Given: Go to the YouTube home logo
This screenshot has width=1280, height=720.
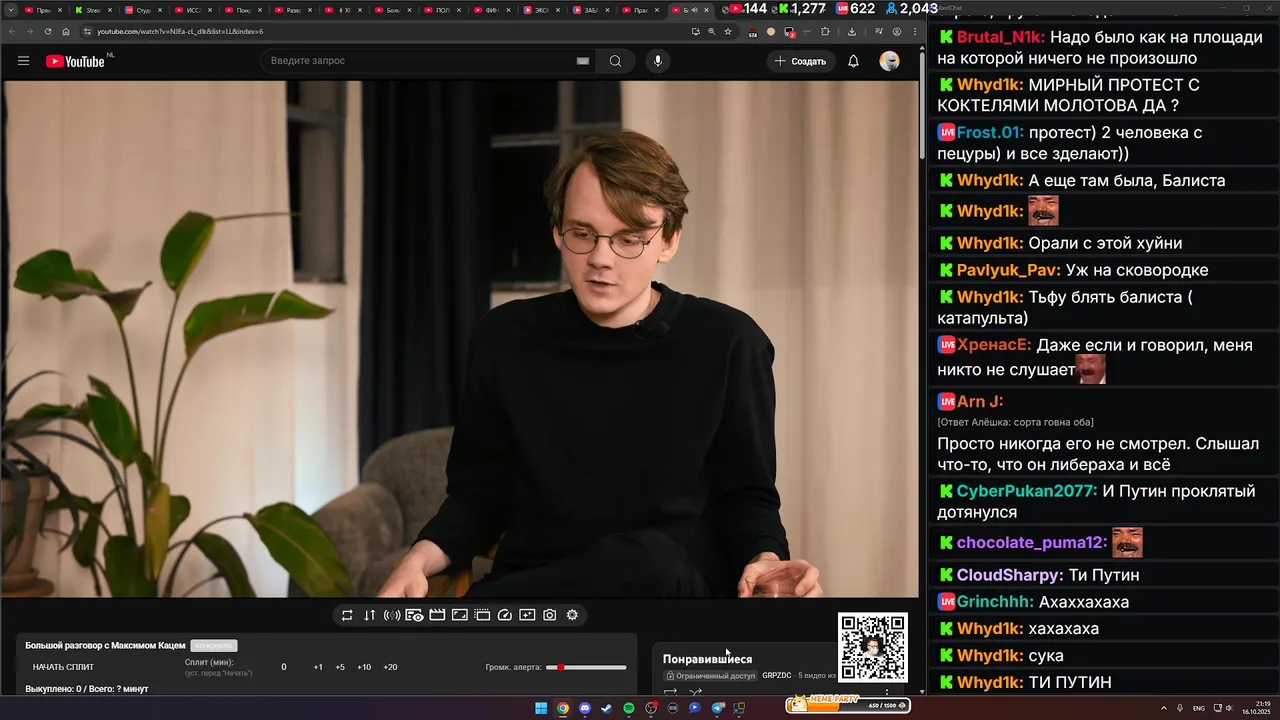Looking at the screenshot, I should coord(75,61).
